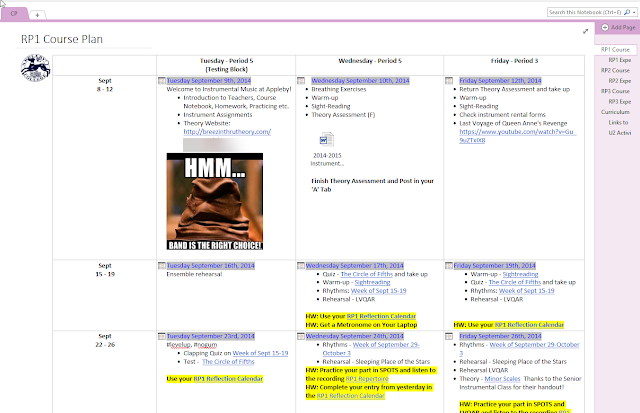Expand page to full view with the arrow icon
The width and height of the screenshot is (640, 413).
(x=585, y=31)
